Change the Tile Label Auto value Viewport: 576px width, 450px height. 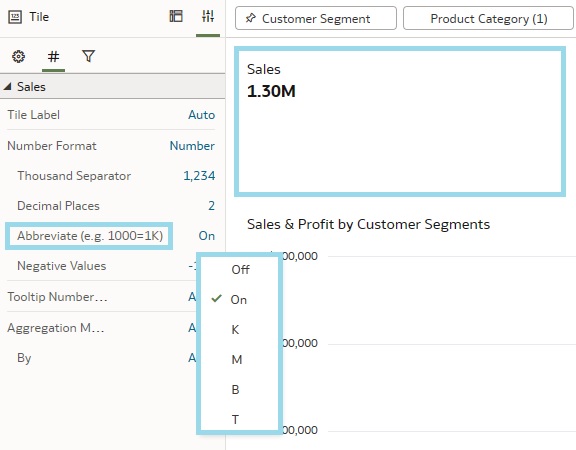[x=202, y=115]
